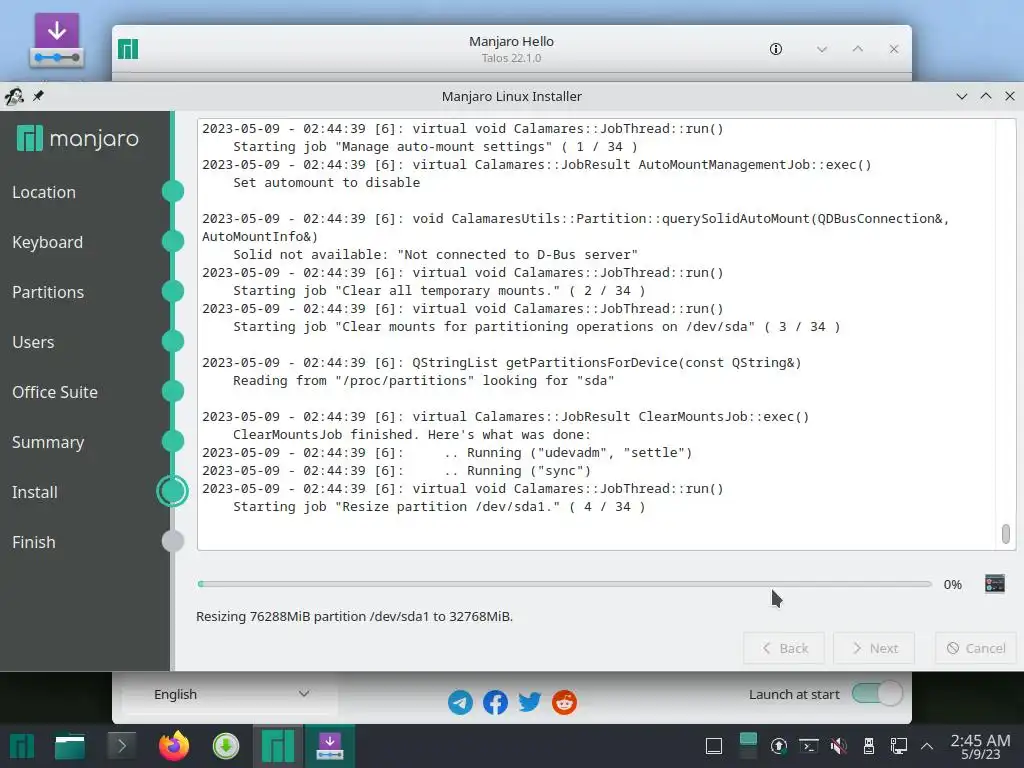Screen dimensions: 1024x768
Task: Open the network connections tray icon
Action: pos(899,746)
